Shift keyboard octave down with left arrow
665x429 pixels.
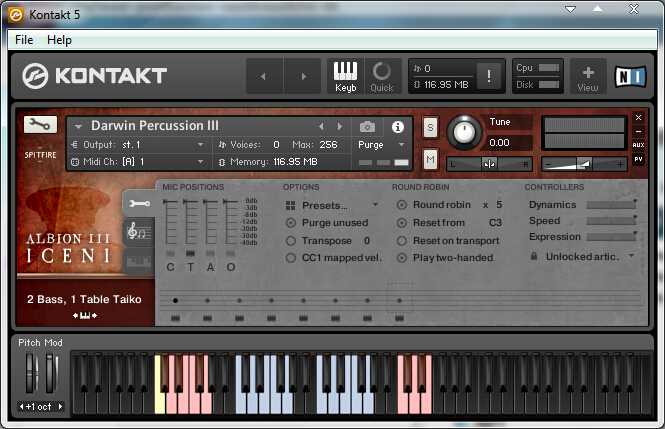22,406
